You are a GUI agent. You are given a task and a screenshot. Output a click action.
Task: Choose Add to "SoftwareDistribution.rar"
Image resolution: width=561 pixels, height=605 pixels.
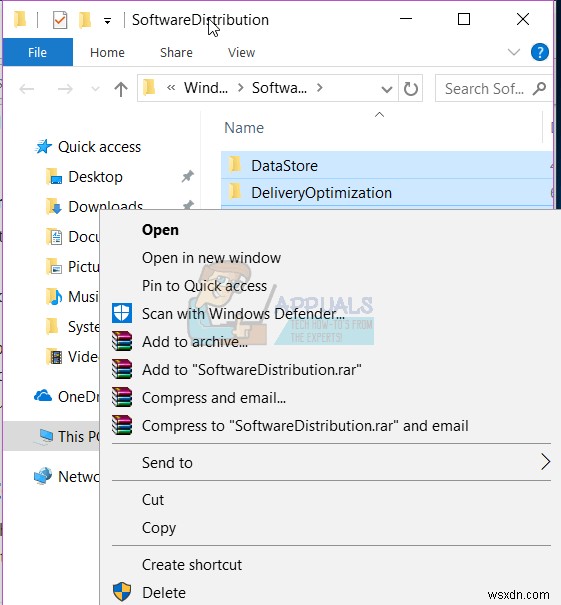tap(252, 370)
